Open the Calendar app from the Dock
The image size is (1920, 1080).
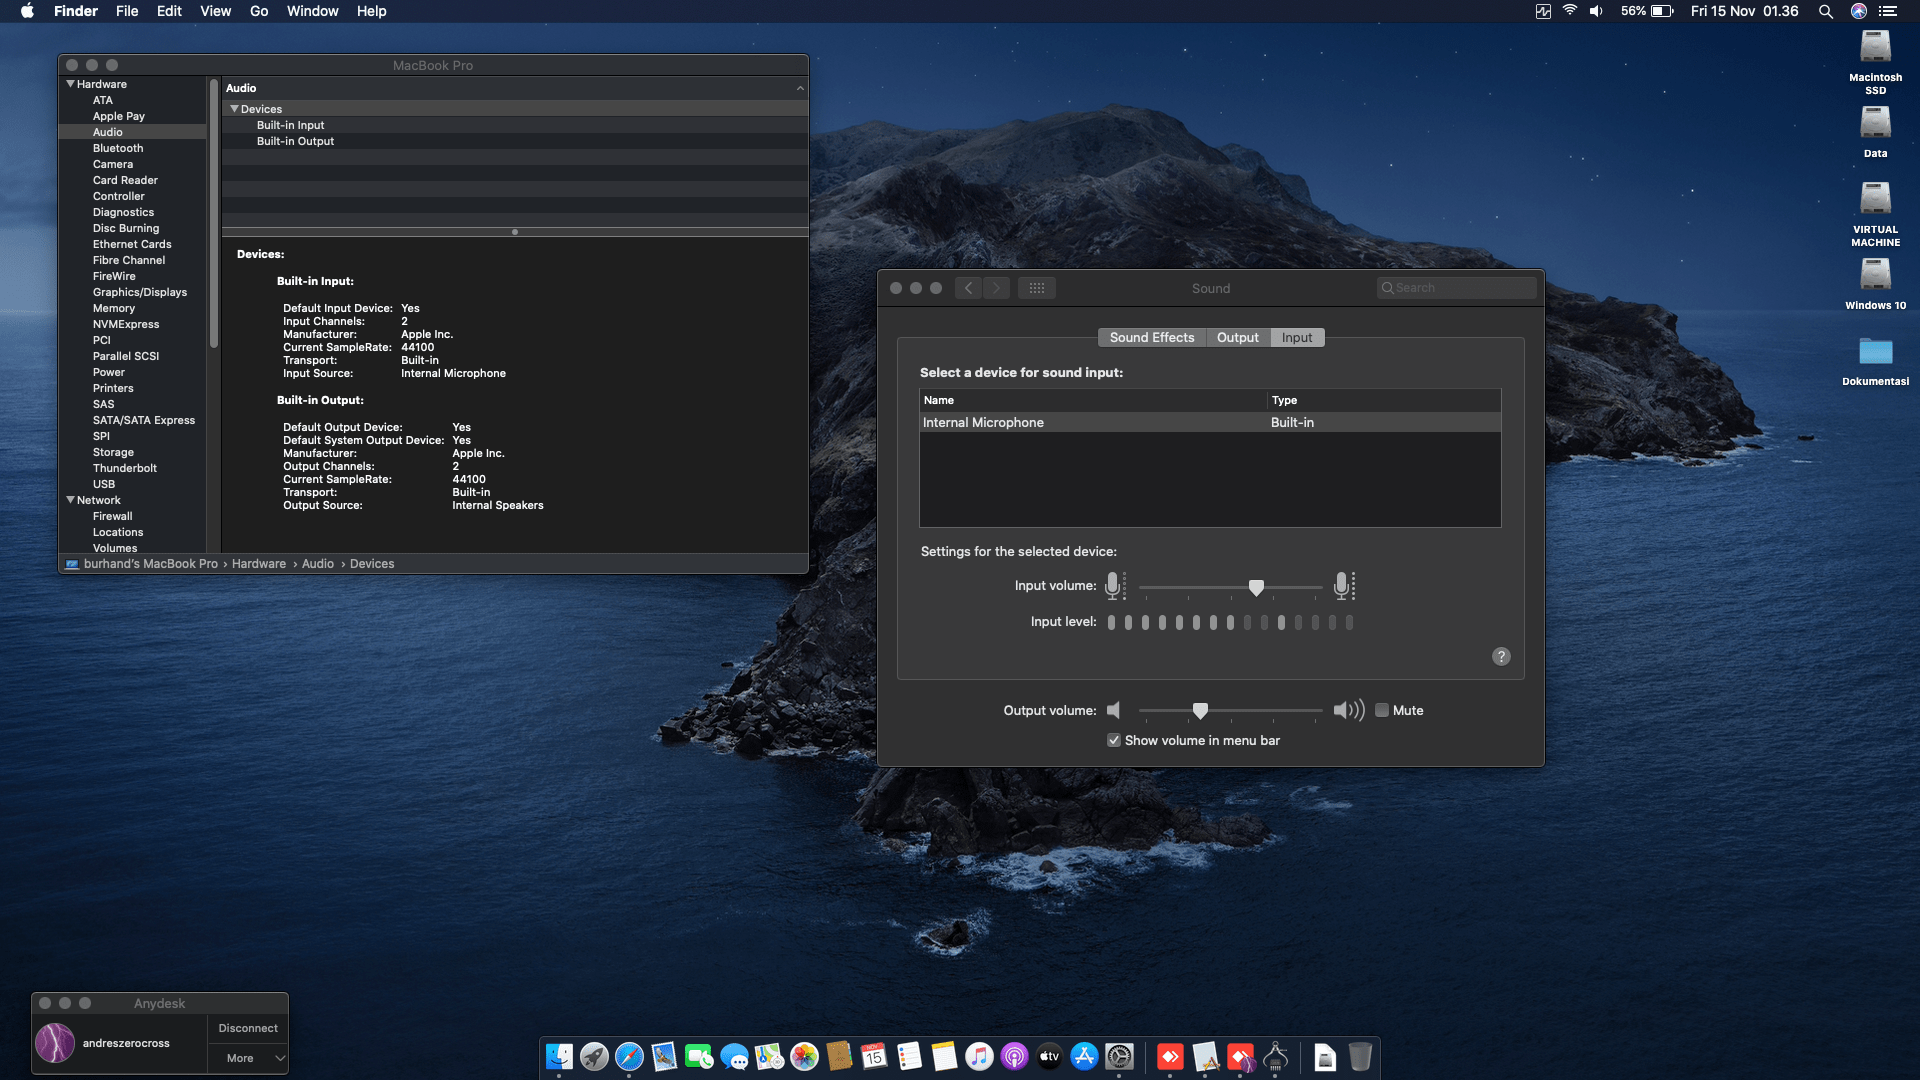[874, 1057]
